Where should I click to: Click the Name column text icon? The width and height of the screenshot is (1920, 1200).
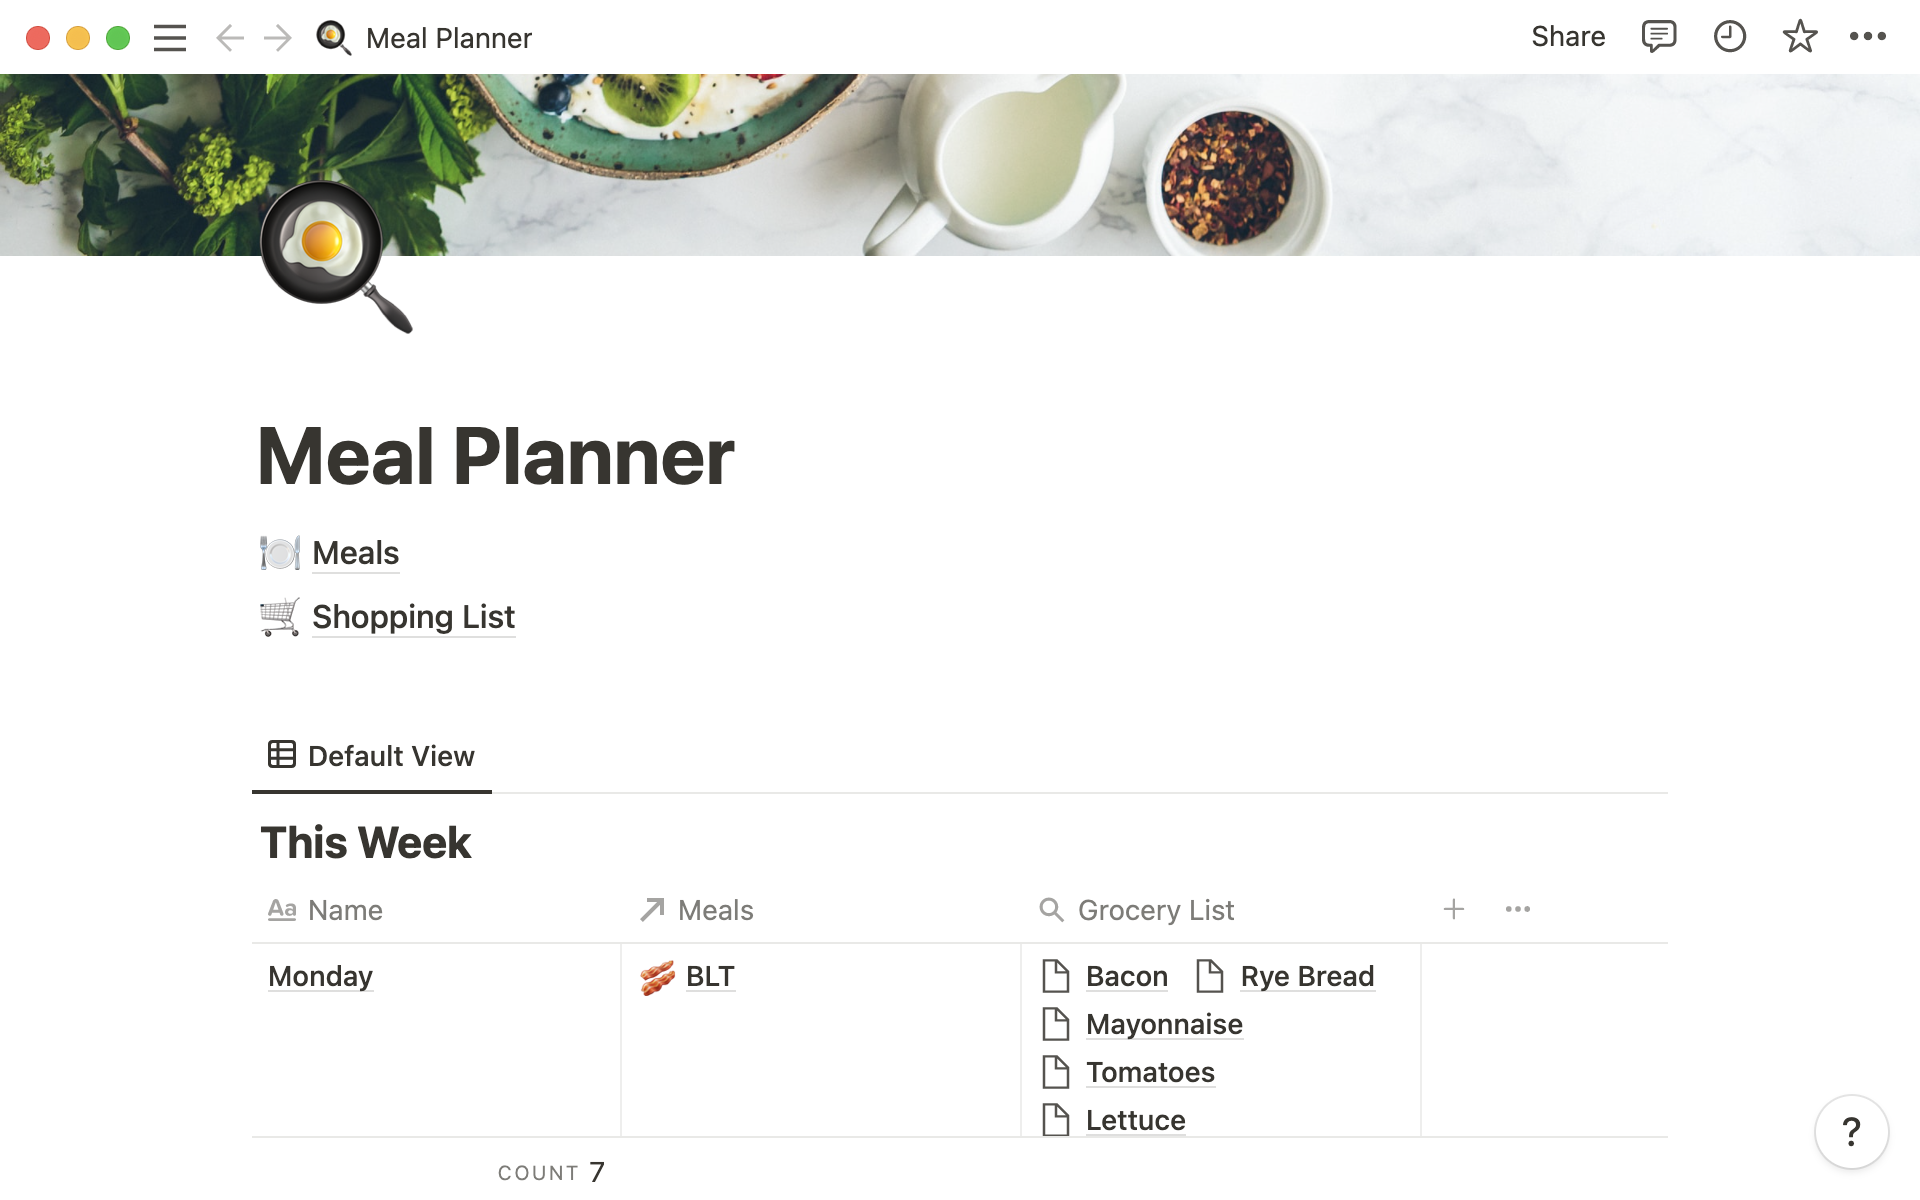click(x=281, y=910)
